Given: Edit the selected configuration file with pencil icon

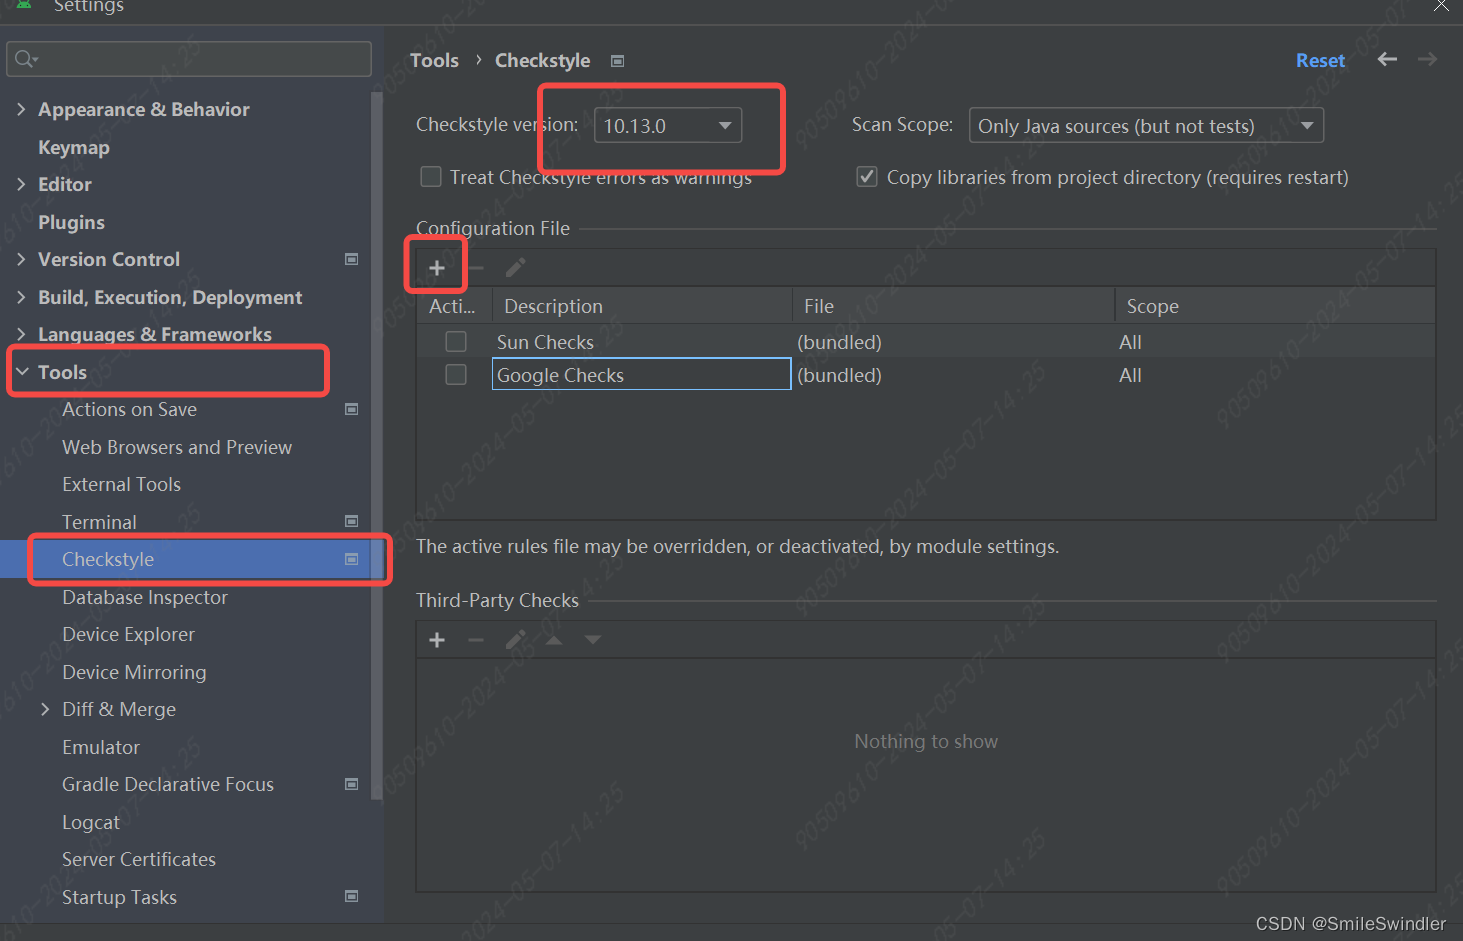Looking at the screenshot, I should (x=515, y=267).
